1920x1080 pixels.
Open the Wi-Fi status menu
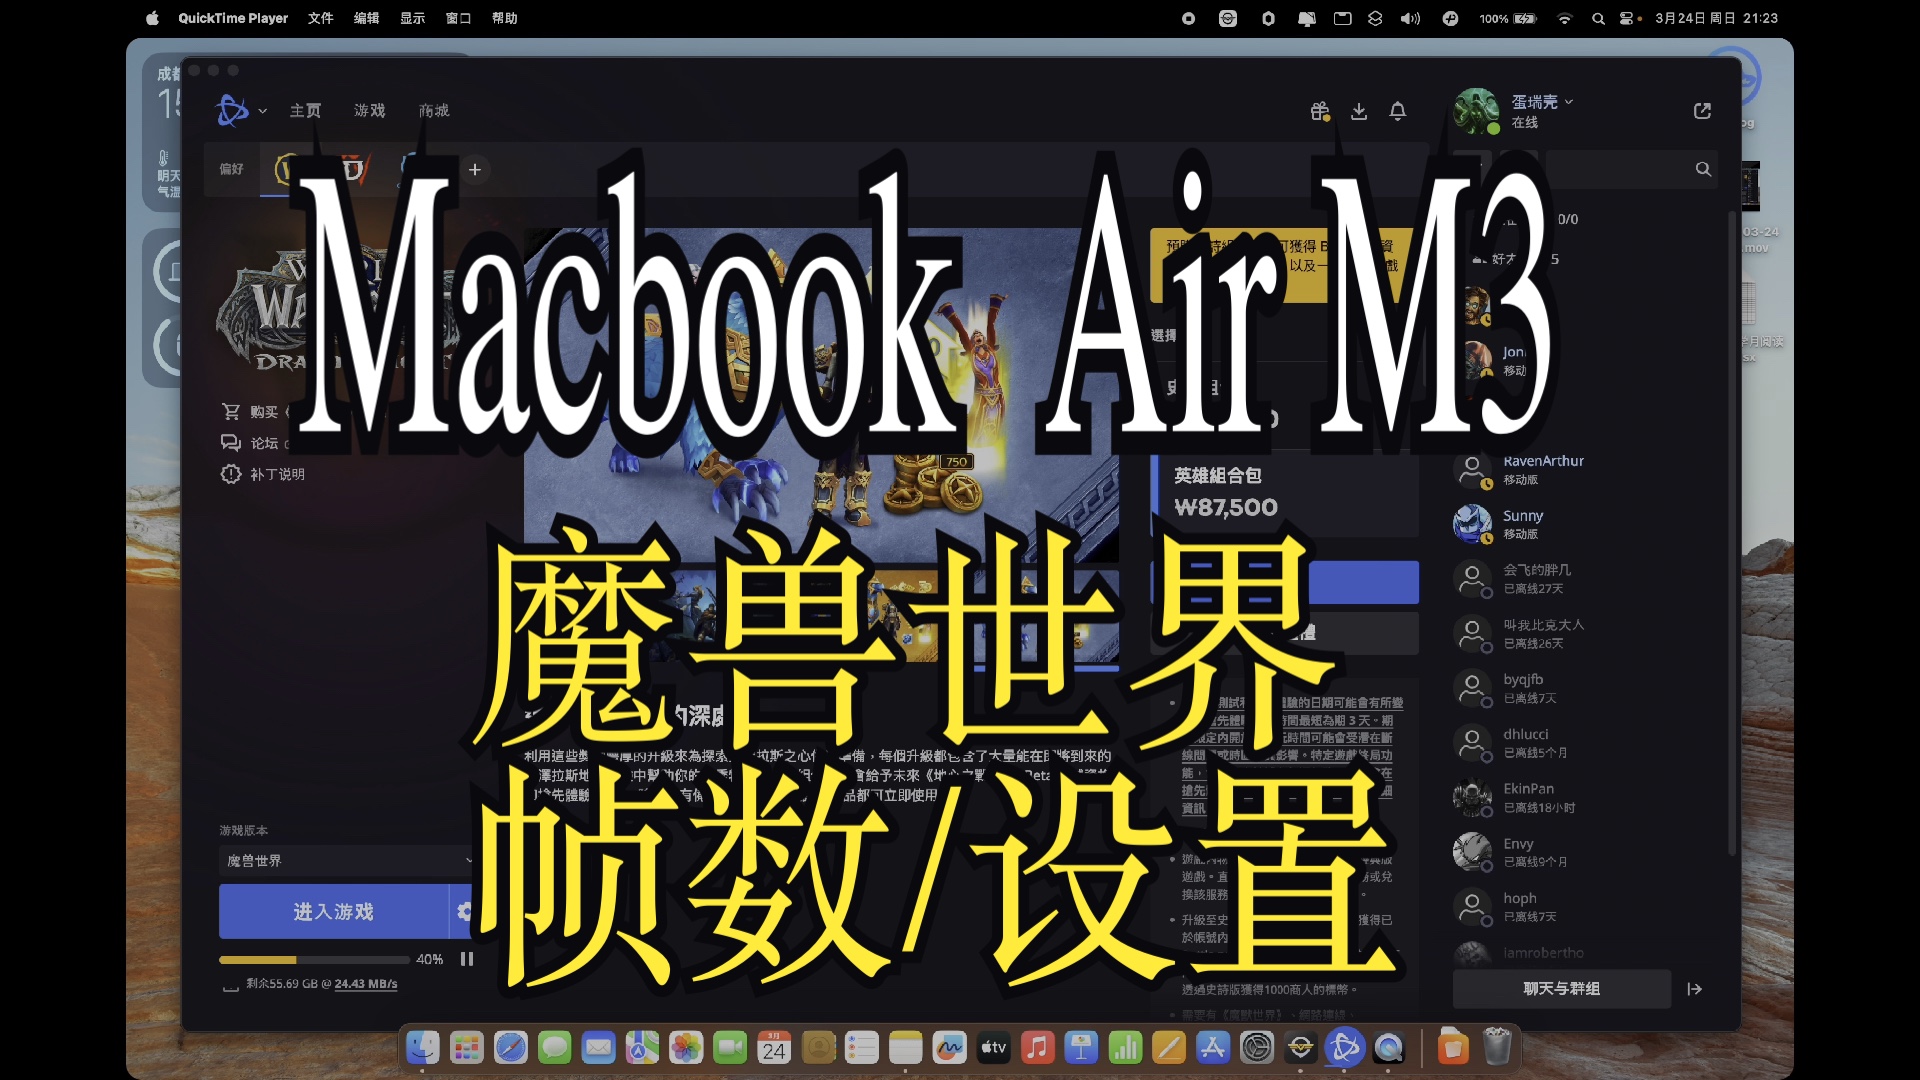[x=1565, y=18]
